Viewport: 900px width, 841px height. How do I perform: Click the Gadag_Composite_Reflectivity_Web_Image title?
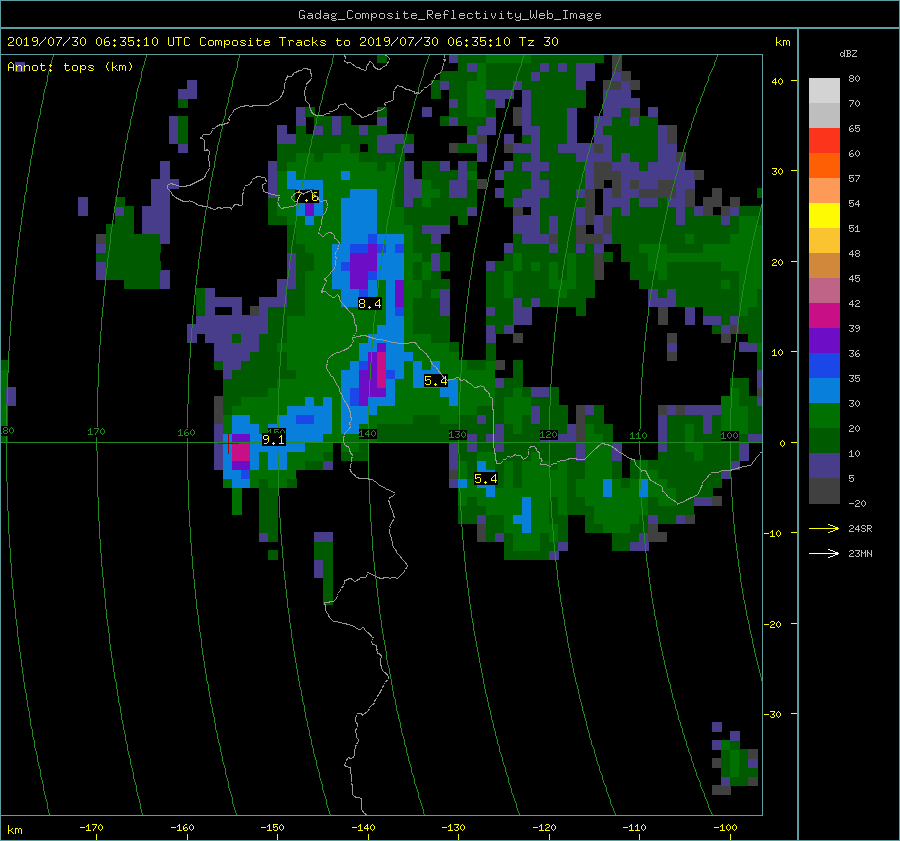coord(449,15)
